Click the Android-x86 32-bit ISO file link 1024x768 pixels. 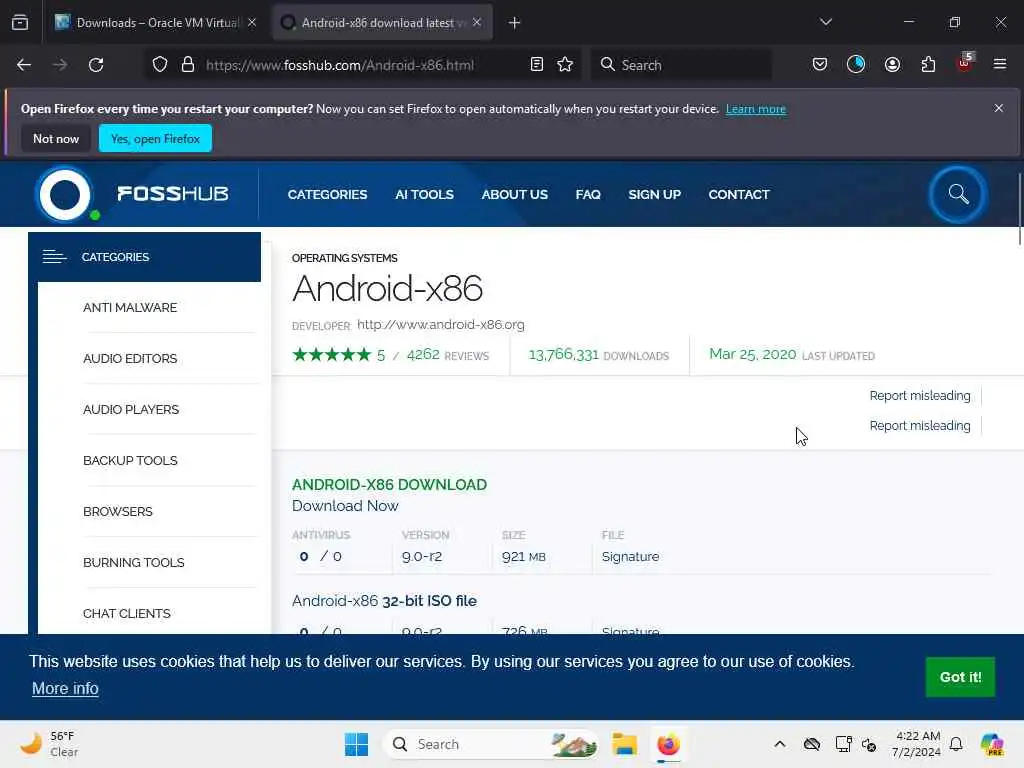[384, 601]
